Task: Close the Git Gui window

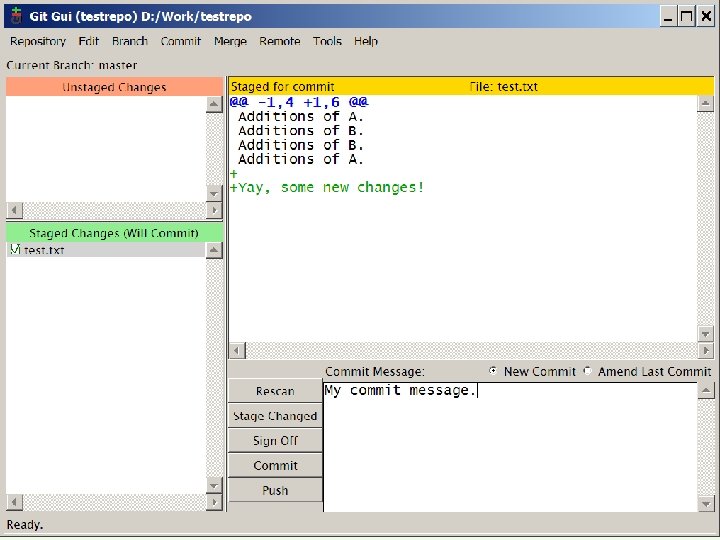Action: click(x=706, y=17)
